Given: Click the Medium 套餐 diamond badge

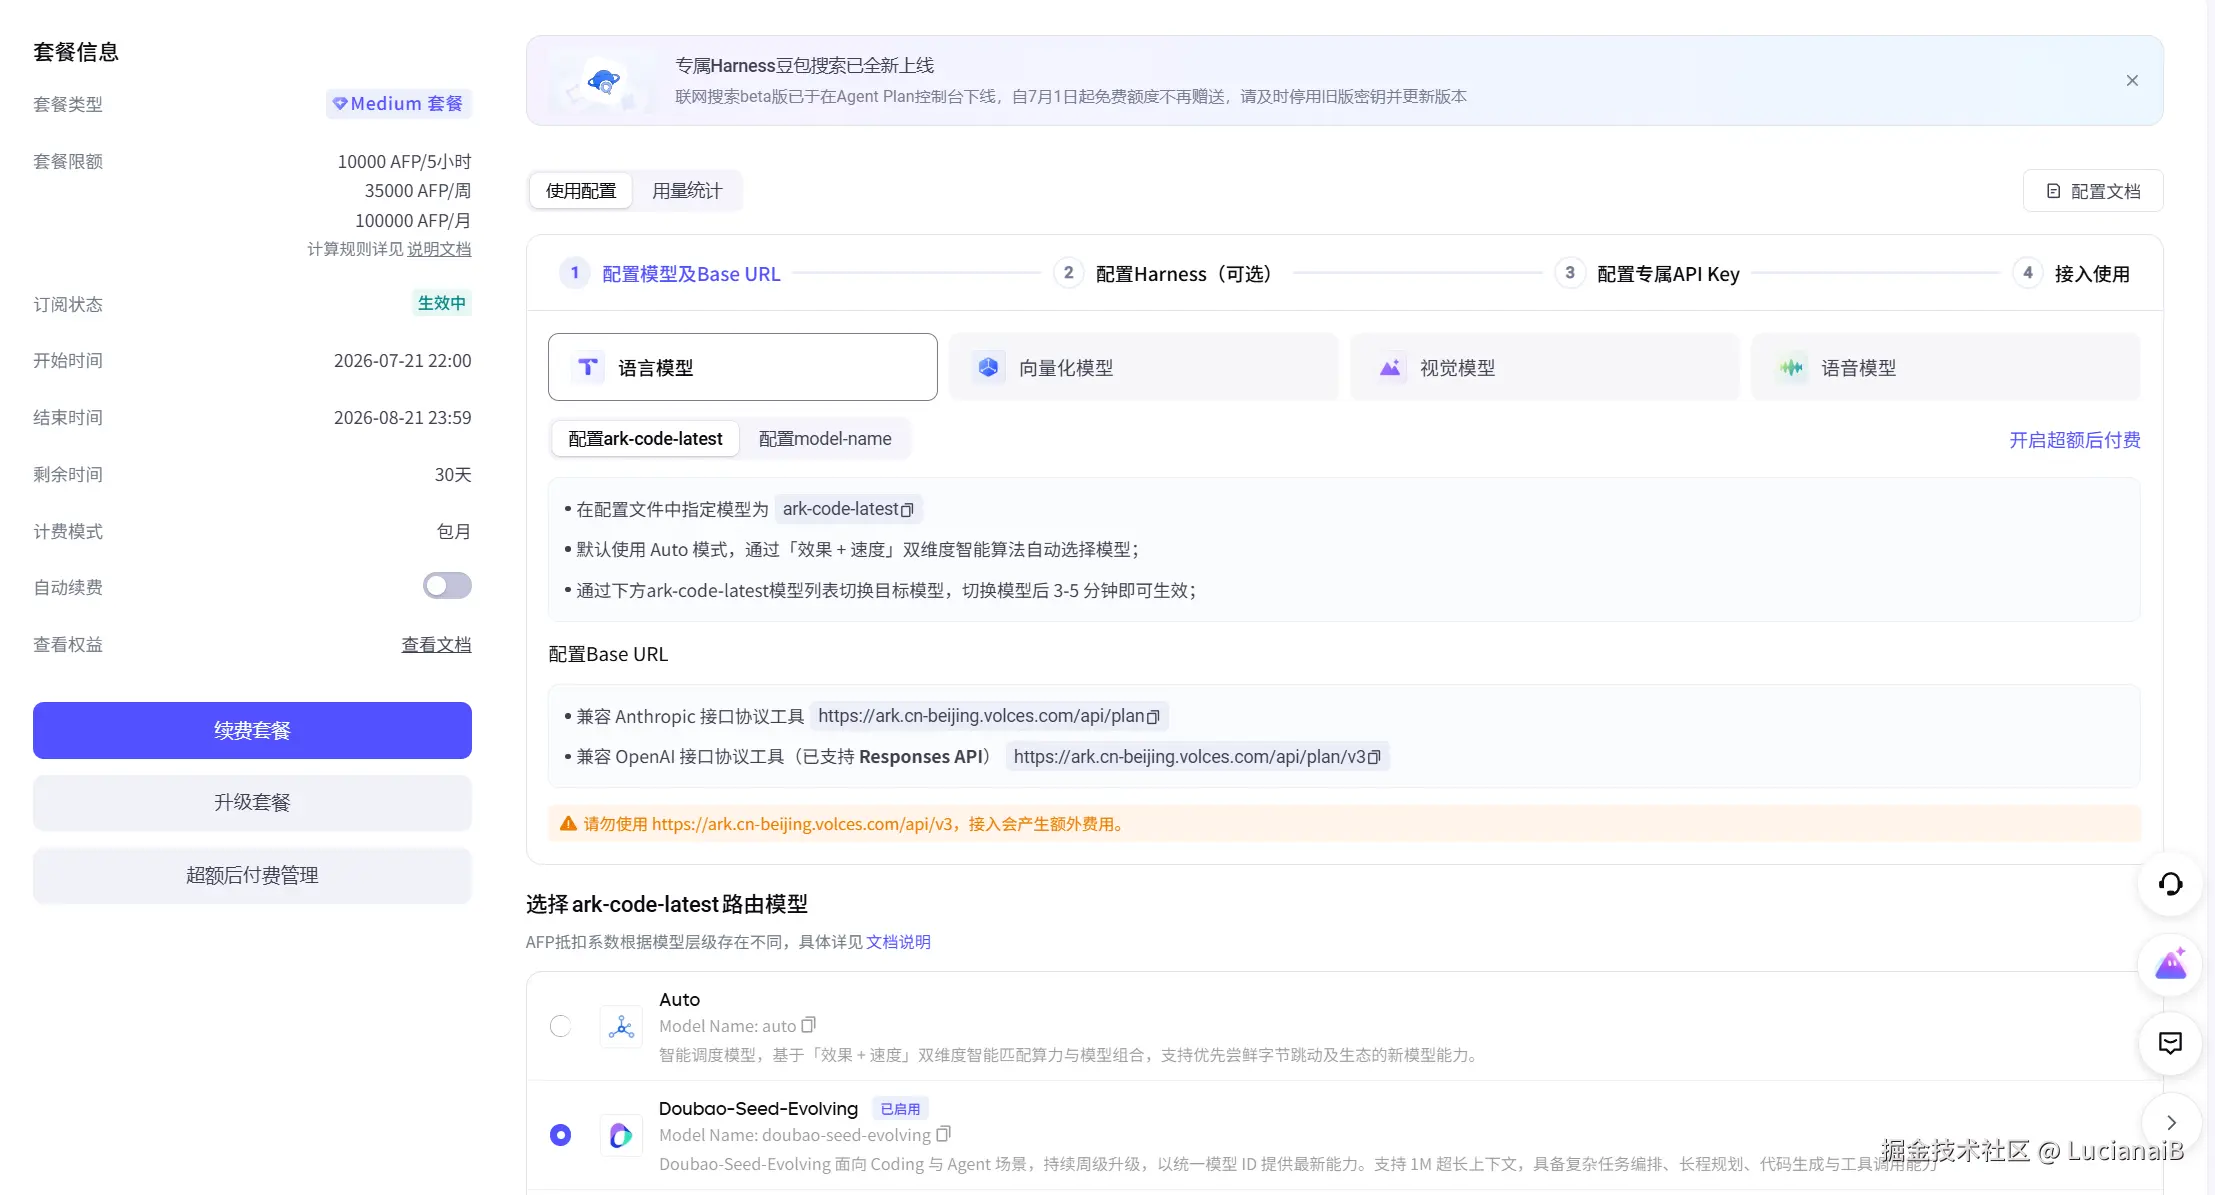Looking at the screenshot, I should pos(398,104).
